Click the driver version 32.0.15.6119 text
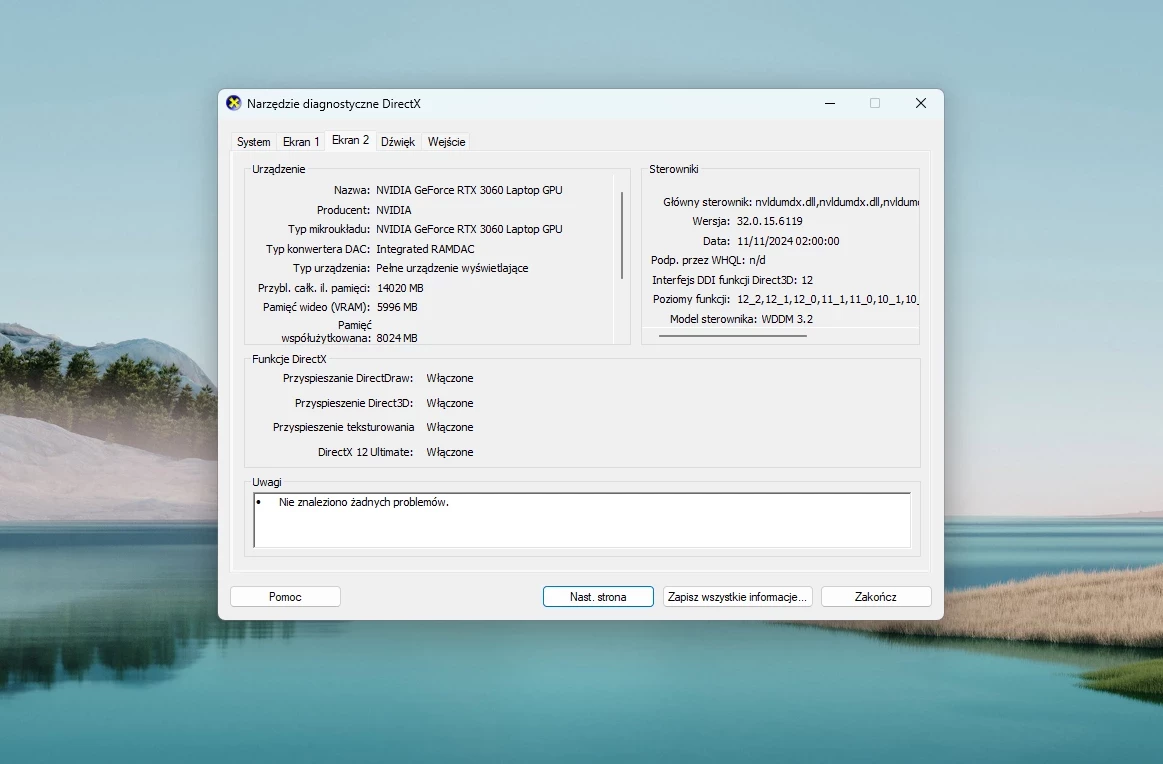Image resolution: width=1163 pixels, height=764 pixels. [769, 221]
